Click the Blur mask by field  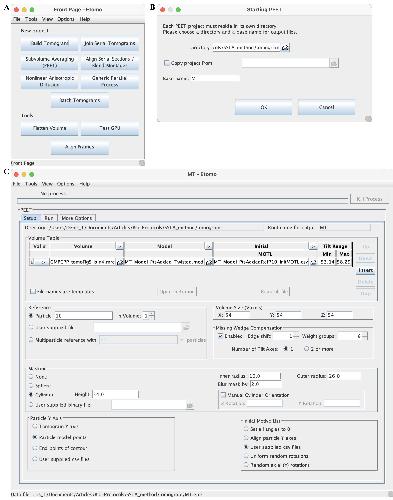coord(265,384)
